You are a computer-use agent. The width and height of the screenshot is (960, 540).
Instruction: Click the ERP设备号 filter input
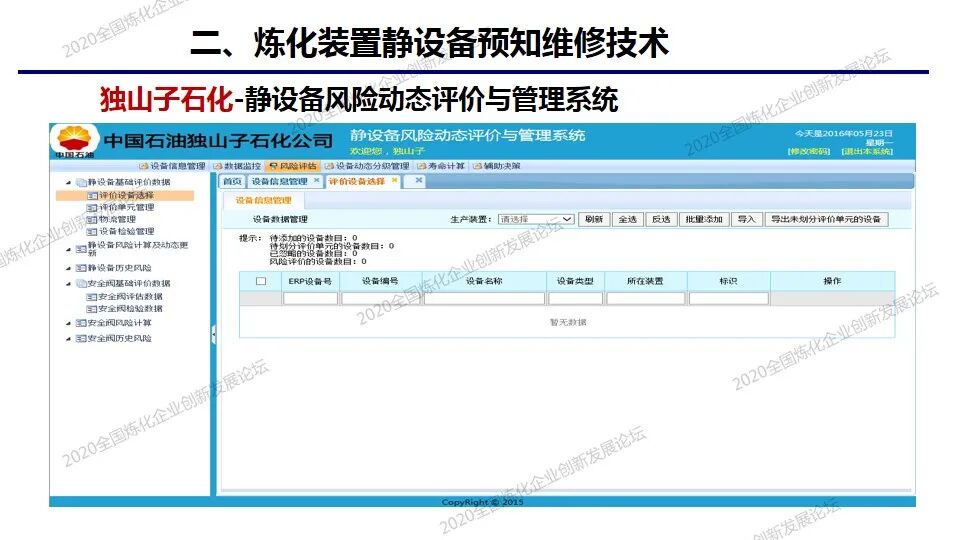[x=310, y=298]
